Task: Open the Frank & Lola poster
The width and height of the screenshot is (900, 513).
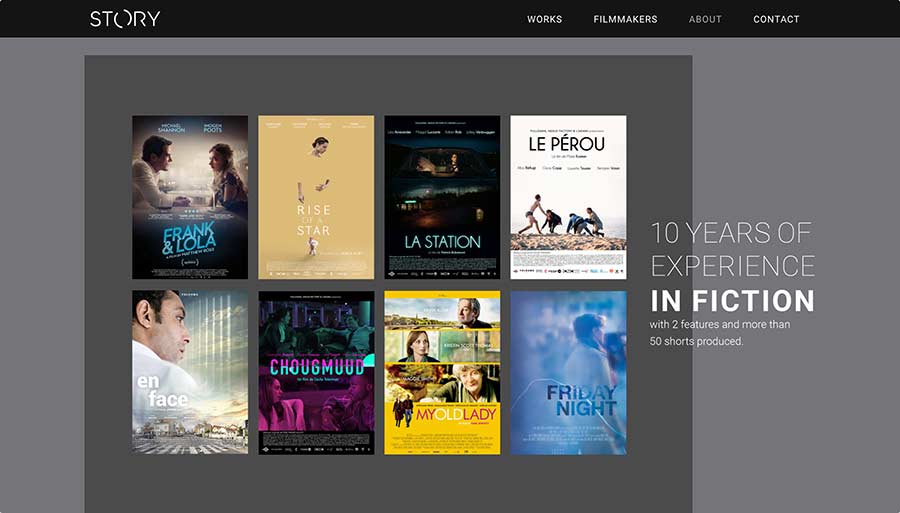Action: pyautogui.click(x=190, y=197)
